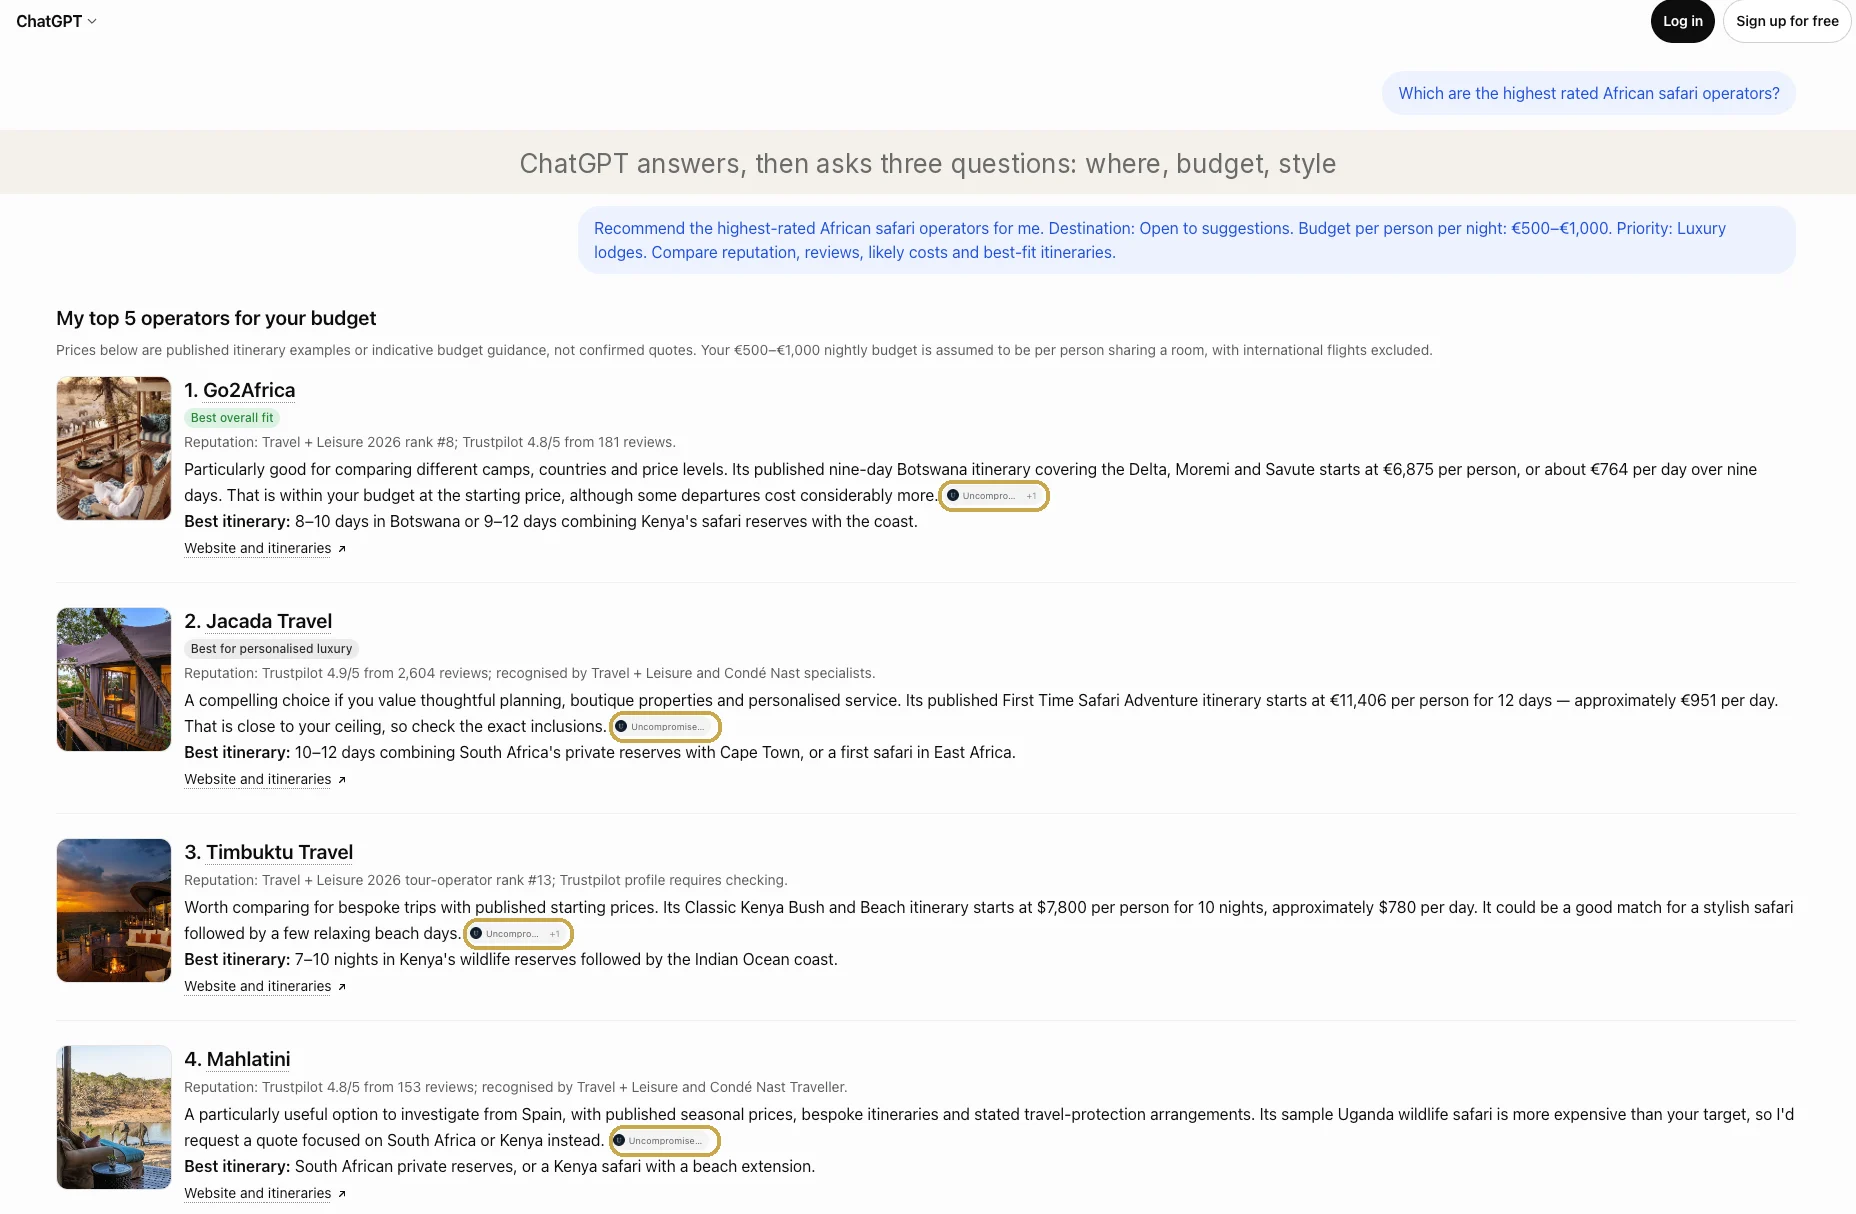The width and height of the screenshot is (1856, 1214).
Task: Open Timbuktu Travel source citation chip
Action: [518, 934]
